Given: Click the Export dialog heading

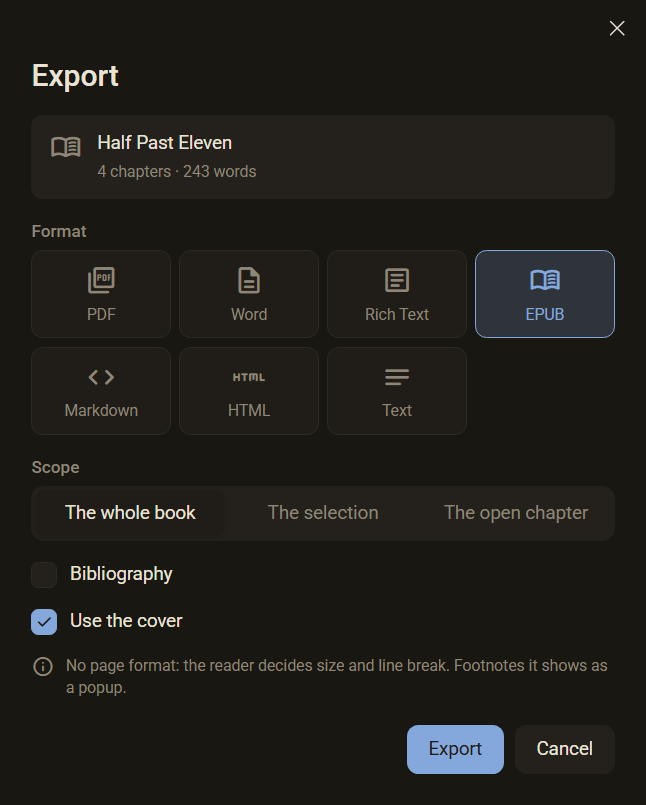Looking at the screenshot, I should pos(75,76).
